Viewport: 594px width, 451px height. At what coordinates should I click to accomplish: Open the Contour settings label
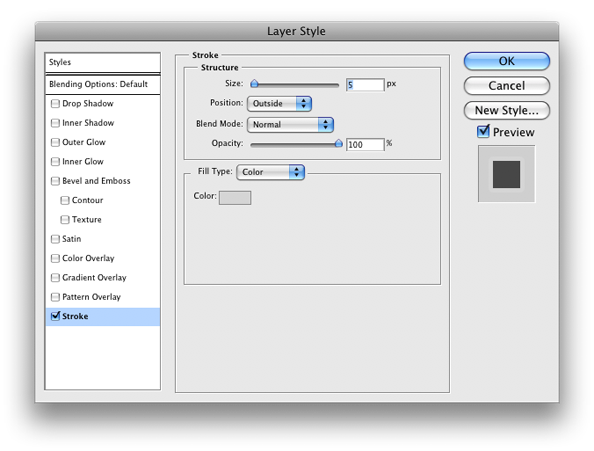coord(88,200)
